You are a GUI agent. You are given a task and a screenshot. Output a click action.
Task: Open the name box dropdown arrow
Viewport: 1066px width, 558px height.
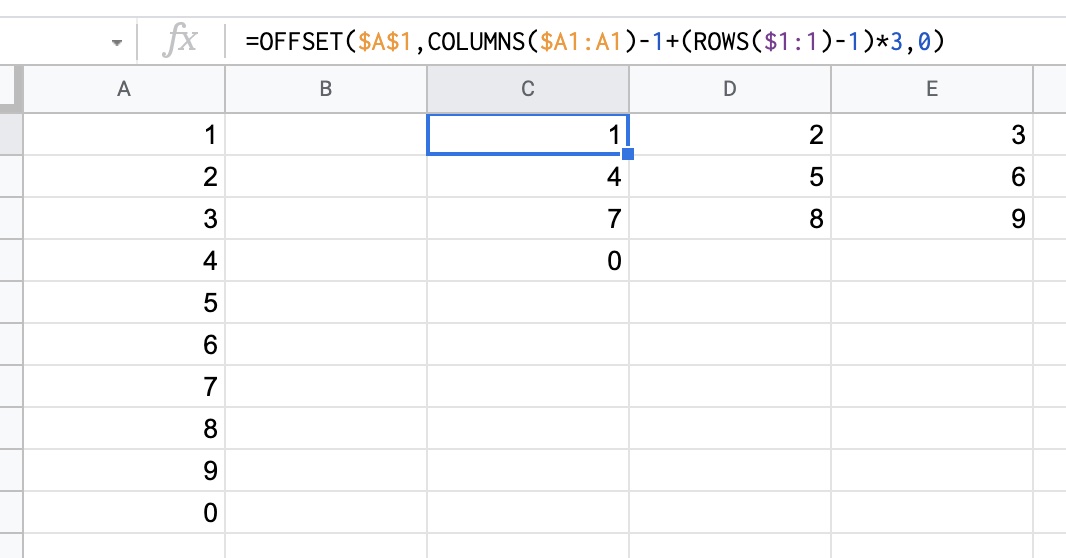[117, 42]
